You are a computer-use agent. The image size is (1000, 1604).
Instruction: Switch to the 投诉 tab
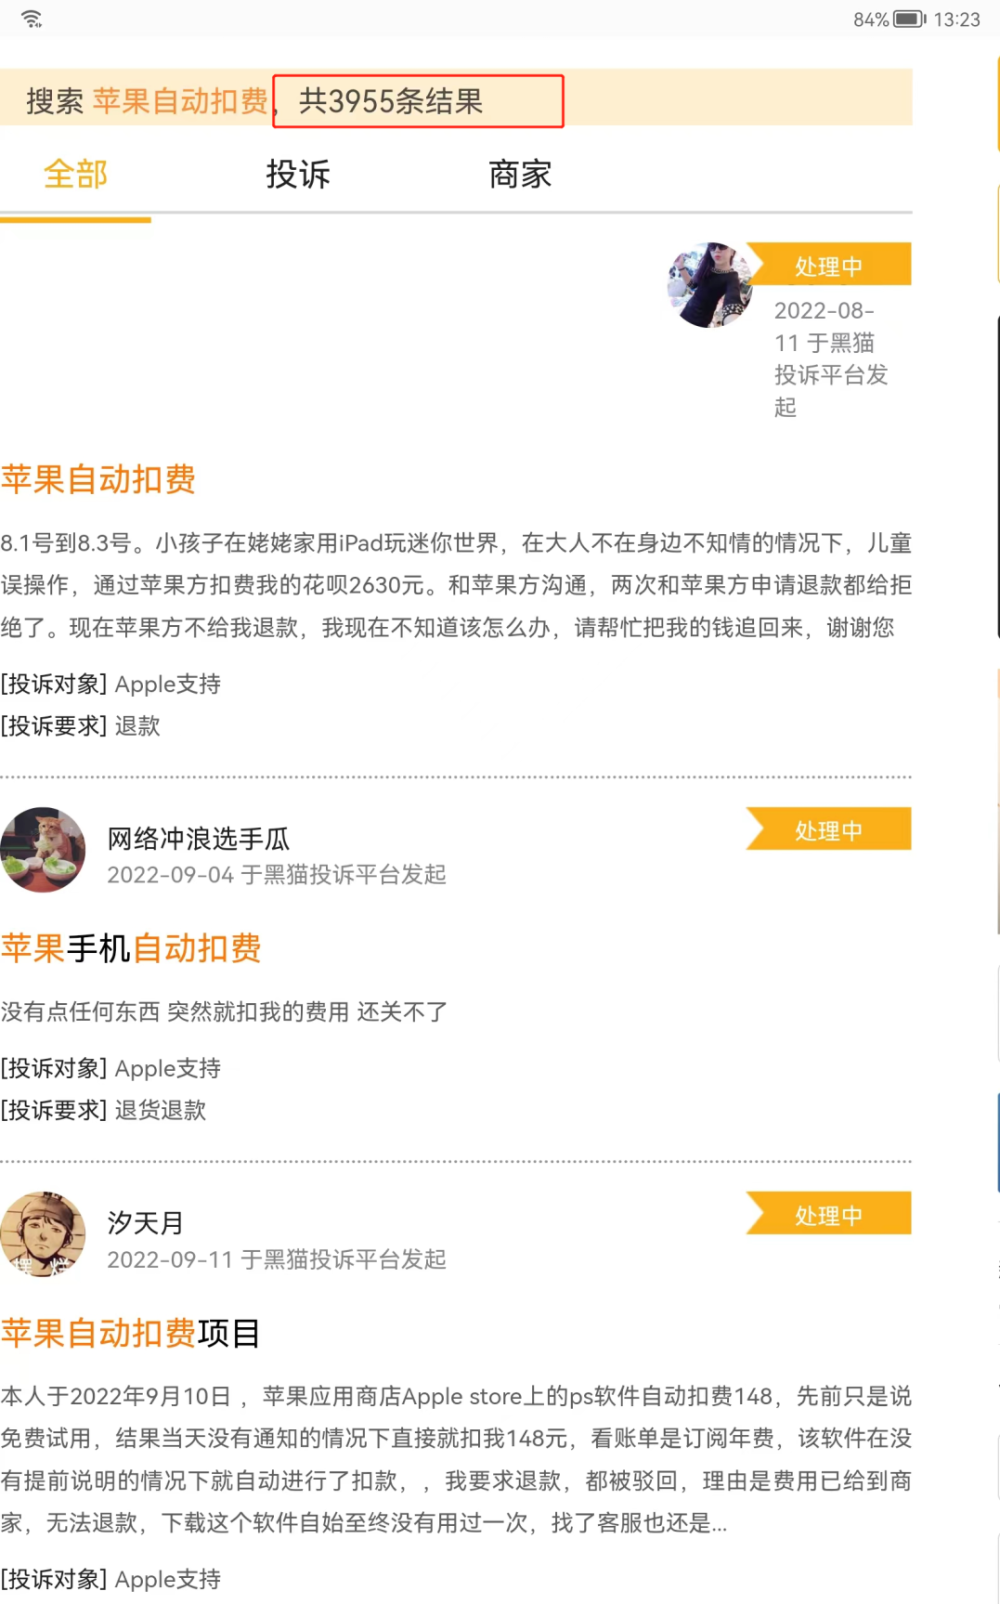pos(297,174)
